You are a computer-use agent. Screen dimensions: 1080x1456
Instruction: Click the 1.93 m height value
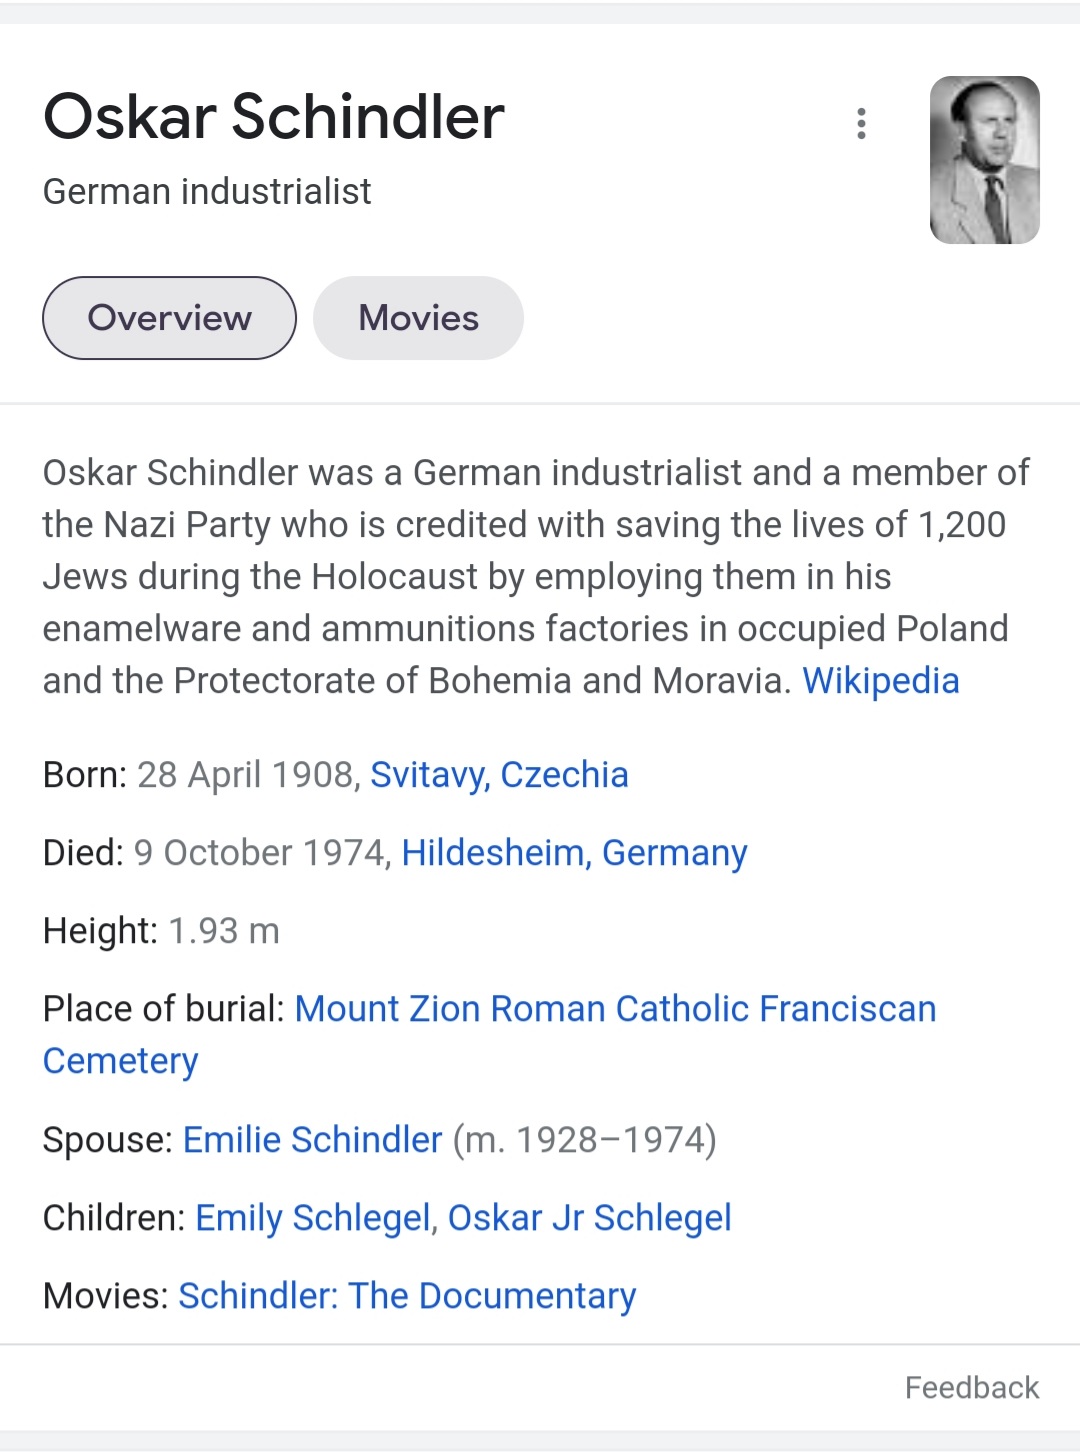click(224, 931)
